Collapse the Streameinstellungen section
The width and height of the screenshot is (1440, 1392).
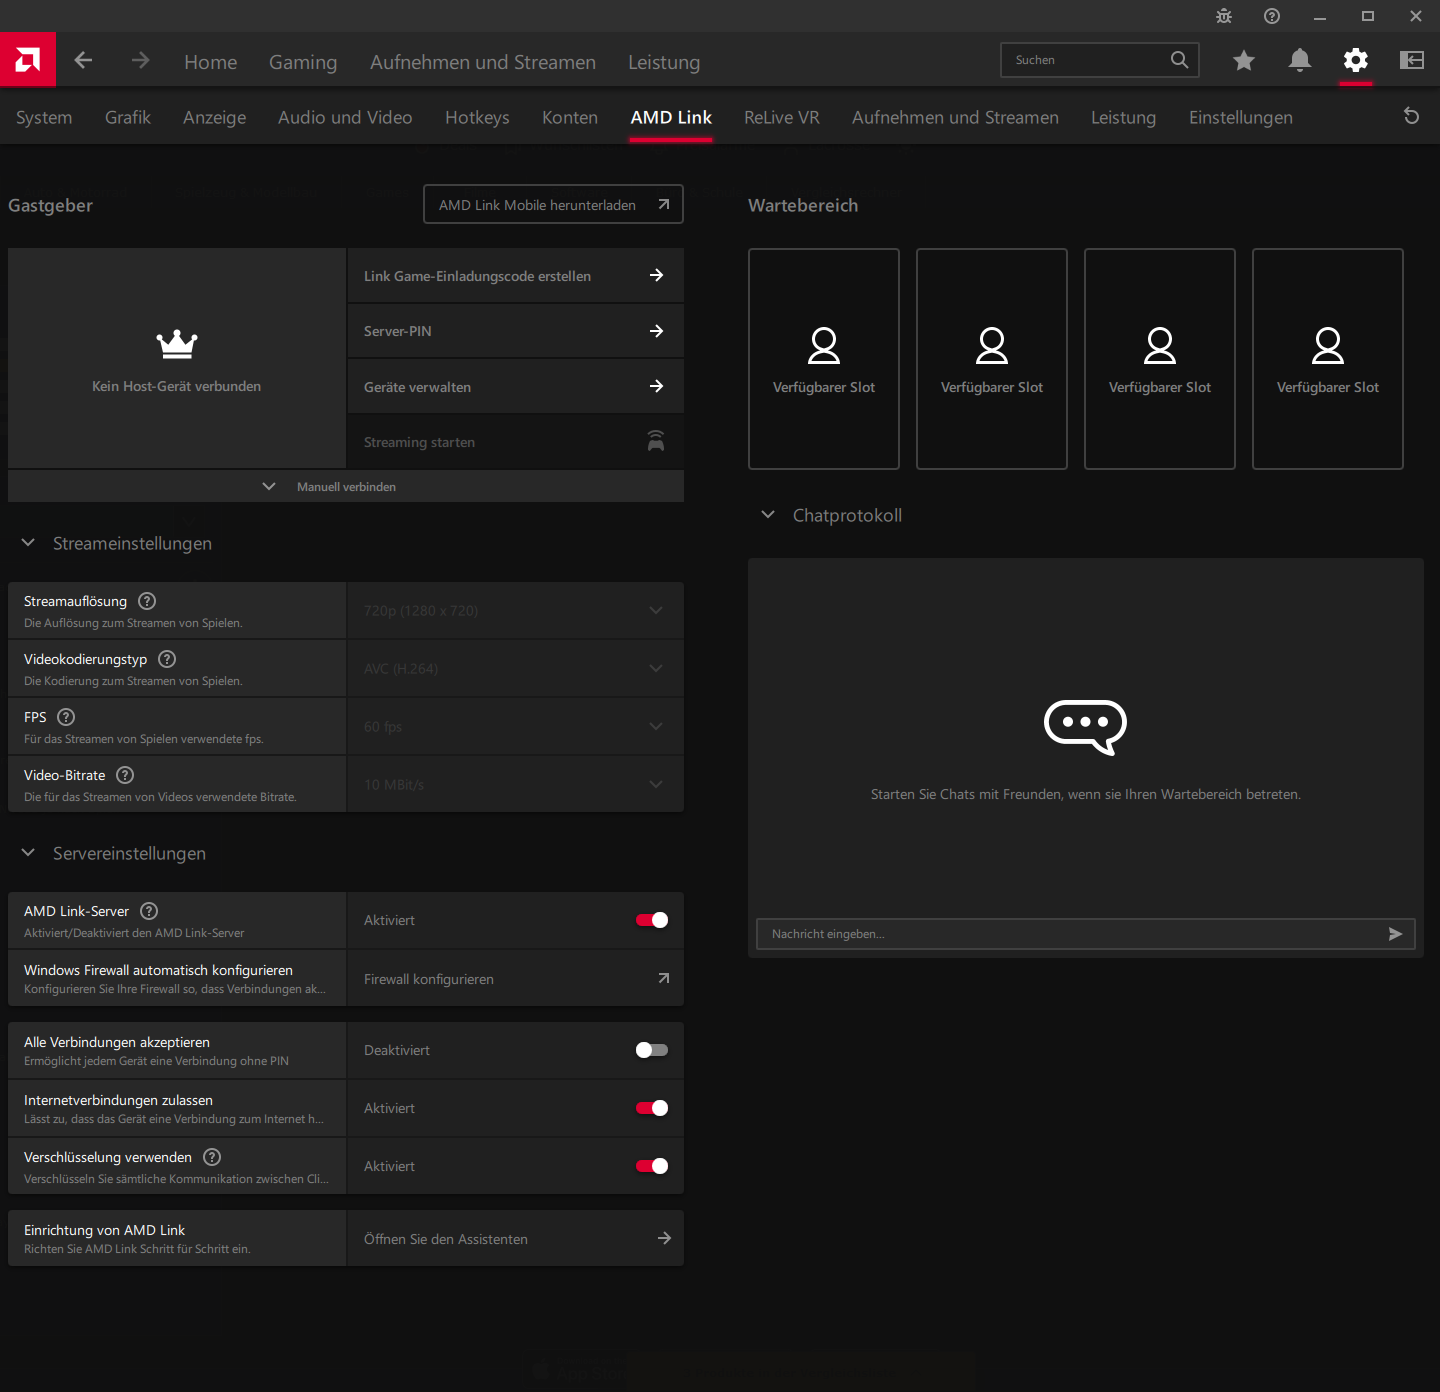(28, 543)
